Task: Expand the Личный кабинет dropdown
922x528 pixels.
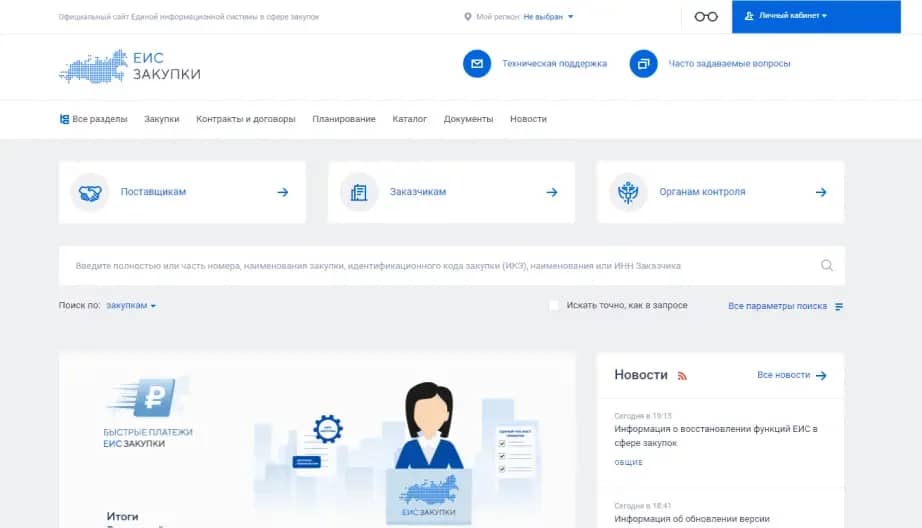Action: (x=786, y=16)
